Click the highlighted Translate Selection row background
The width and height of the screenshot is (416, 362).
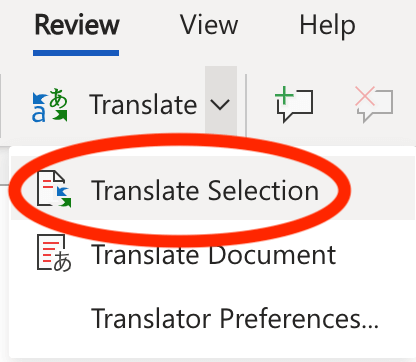[213, 188]
